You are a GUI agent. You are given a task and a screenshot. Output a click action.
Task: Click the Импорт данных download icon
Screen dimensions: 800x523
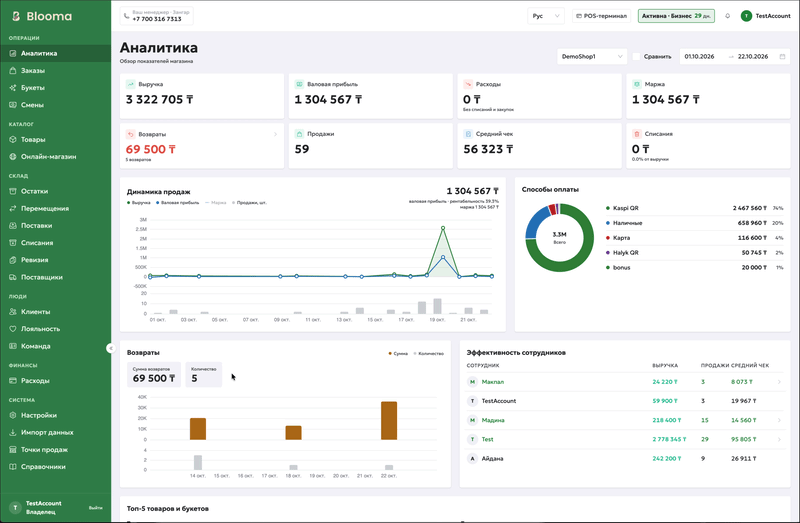13,432
